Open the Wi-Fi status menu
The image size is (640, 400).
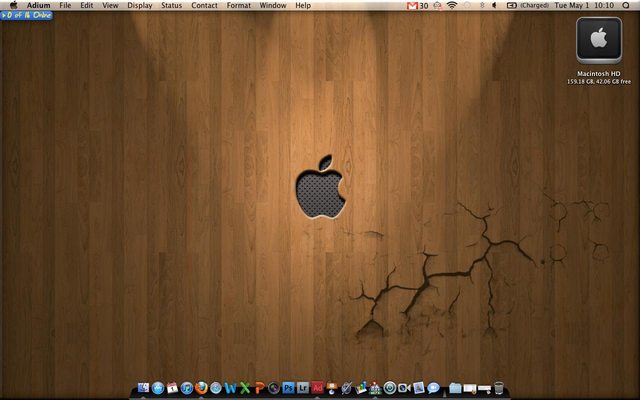click(452, 5)
